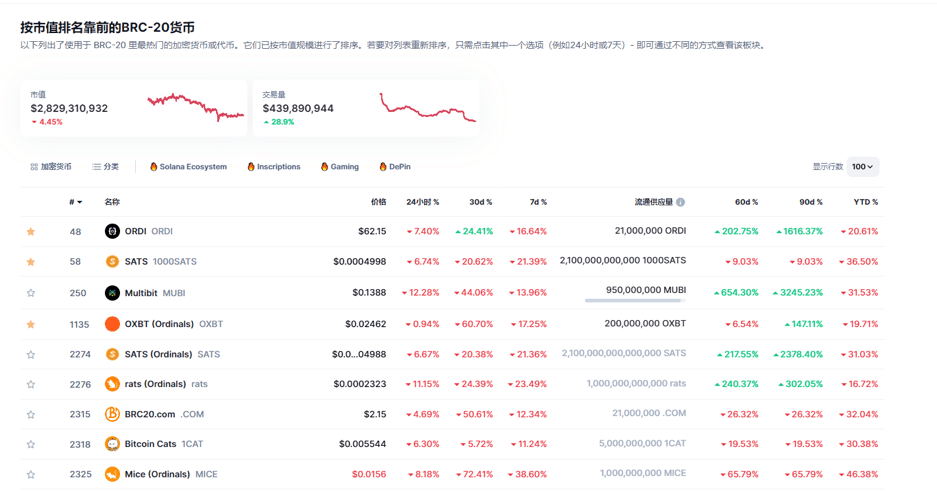937x491 pixels.
Task: Click the info icon beside 流通供应量
Action: pyautogui.click(x=681, y=202)
